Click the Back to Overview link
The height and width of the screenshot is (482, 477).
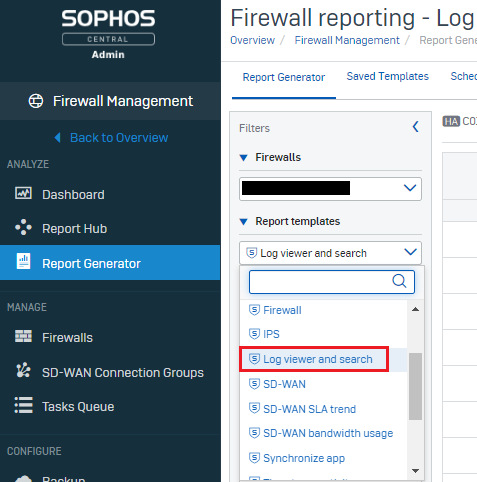click(x=119, y=138)
